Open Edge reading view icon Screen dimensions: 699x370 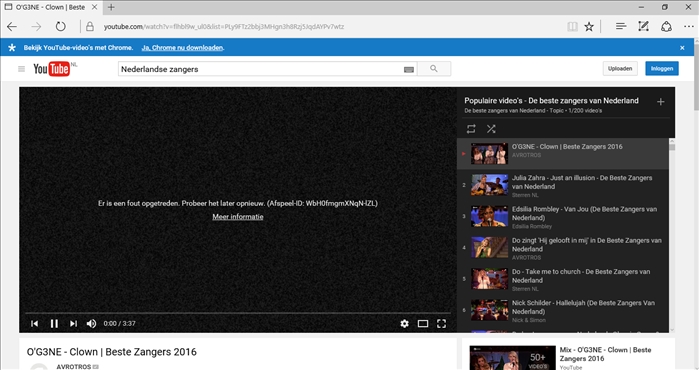(572, 27)
